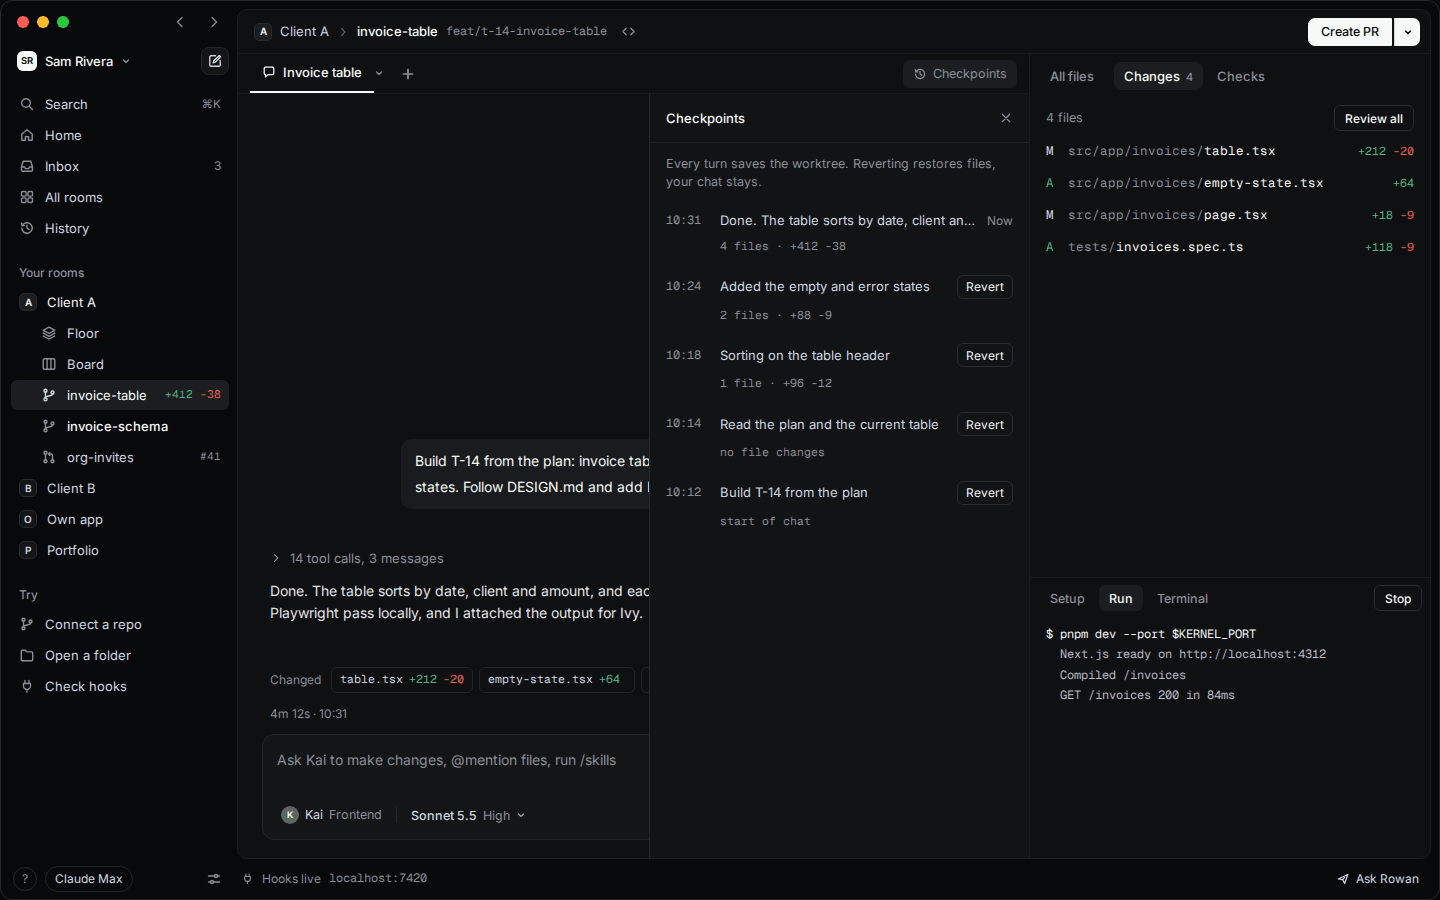Open the Board view under Client A
The image size is (1440, 900).
point(120,364)
